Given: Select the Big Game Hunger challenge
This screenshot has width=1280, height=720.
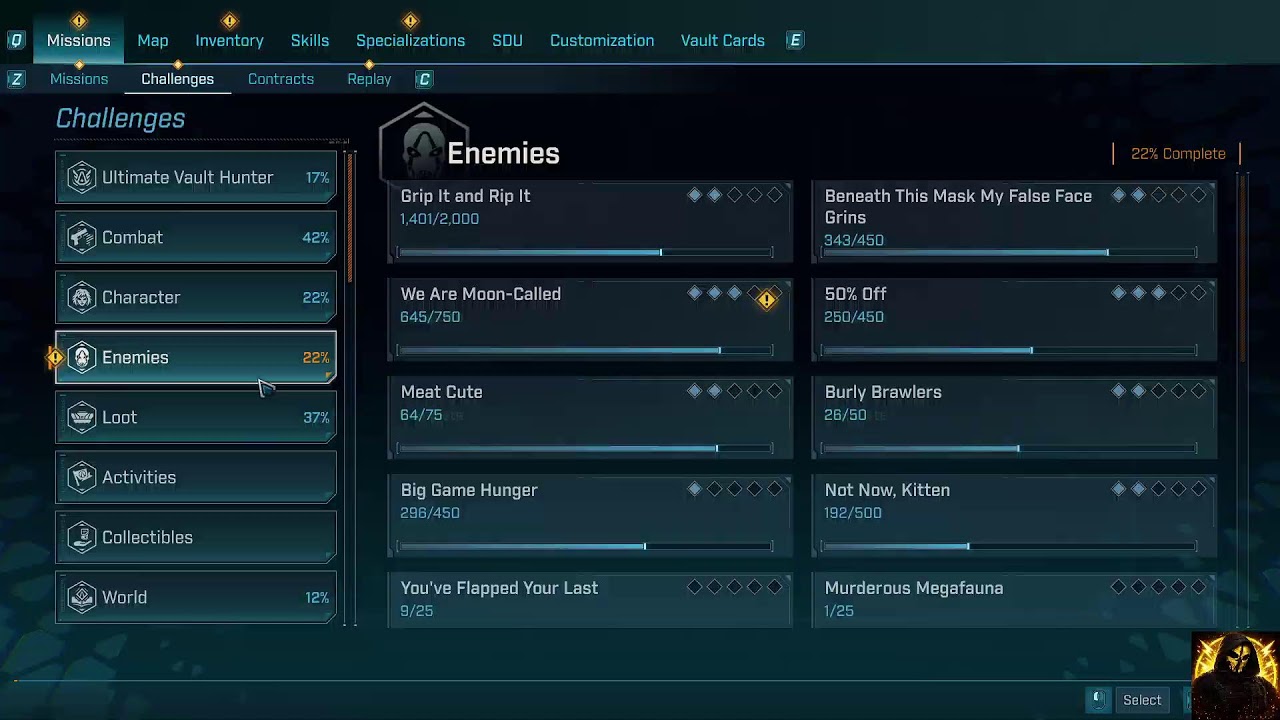Looking at the screenshot, I should click(590, 515).
